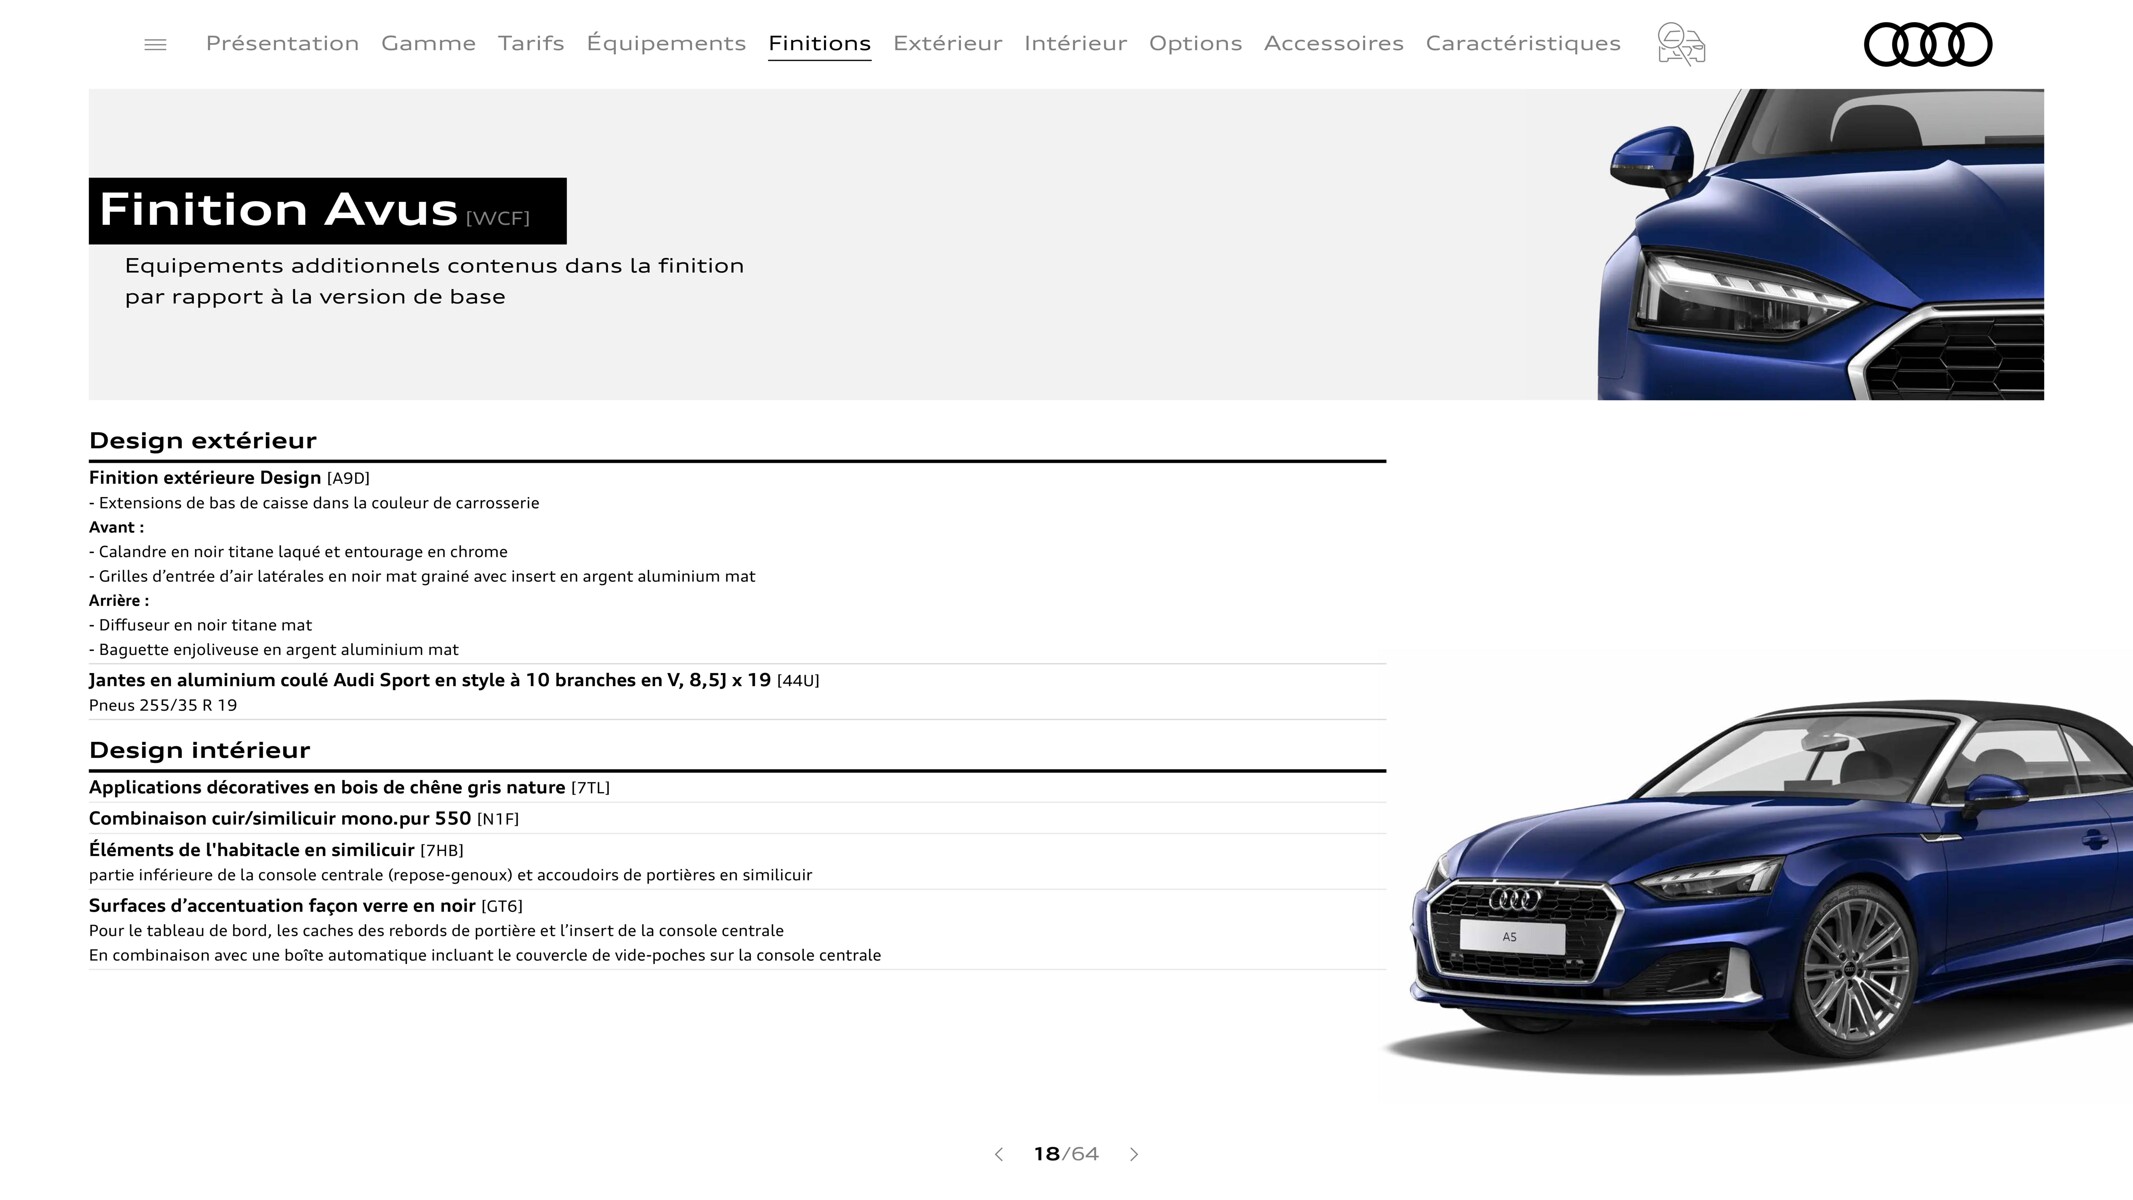Click the 'Avant :' label

pyautogui.click(x=116, y=527)
